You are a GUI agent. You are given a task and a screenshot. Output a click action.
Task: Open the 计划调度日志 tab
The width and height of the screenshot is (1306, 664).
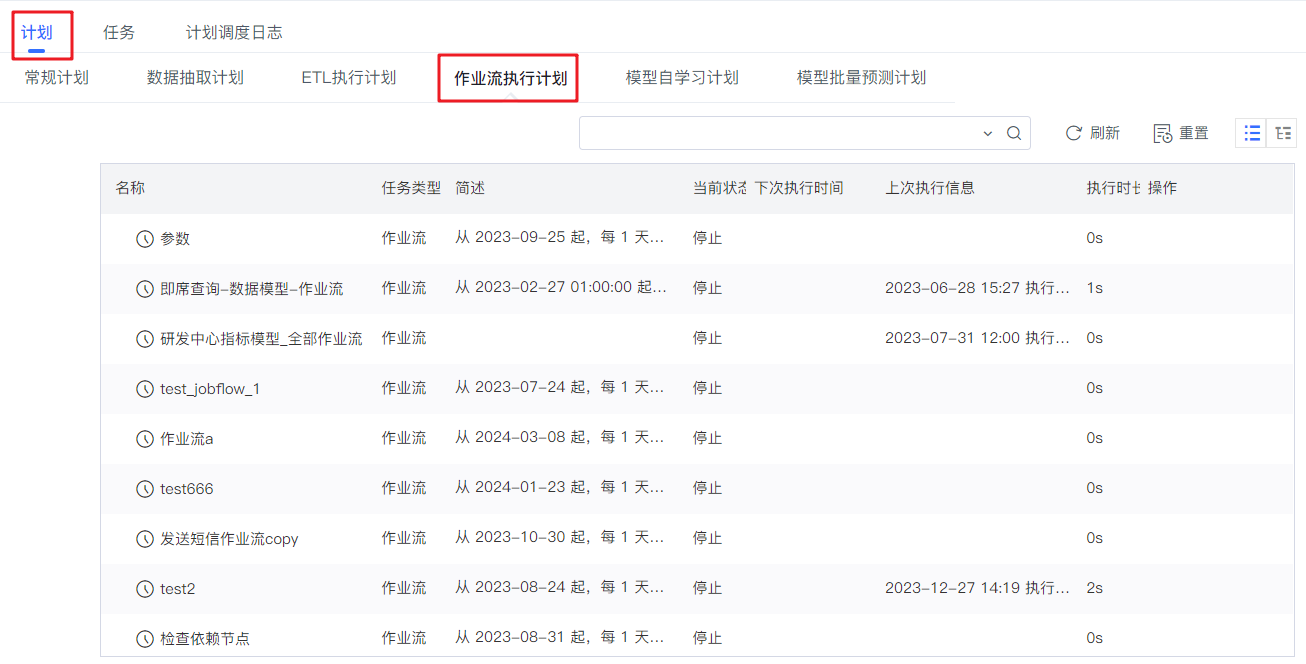[234, 32]
